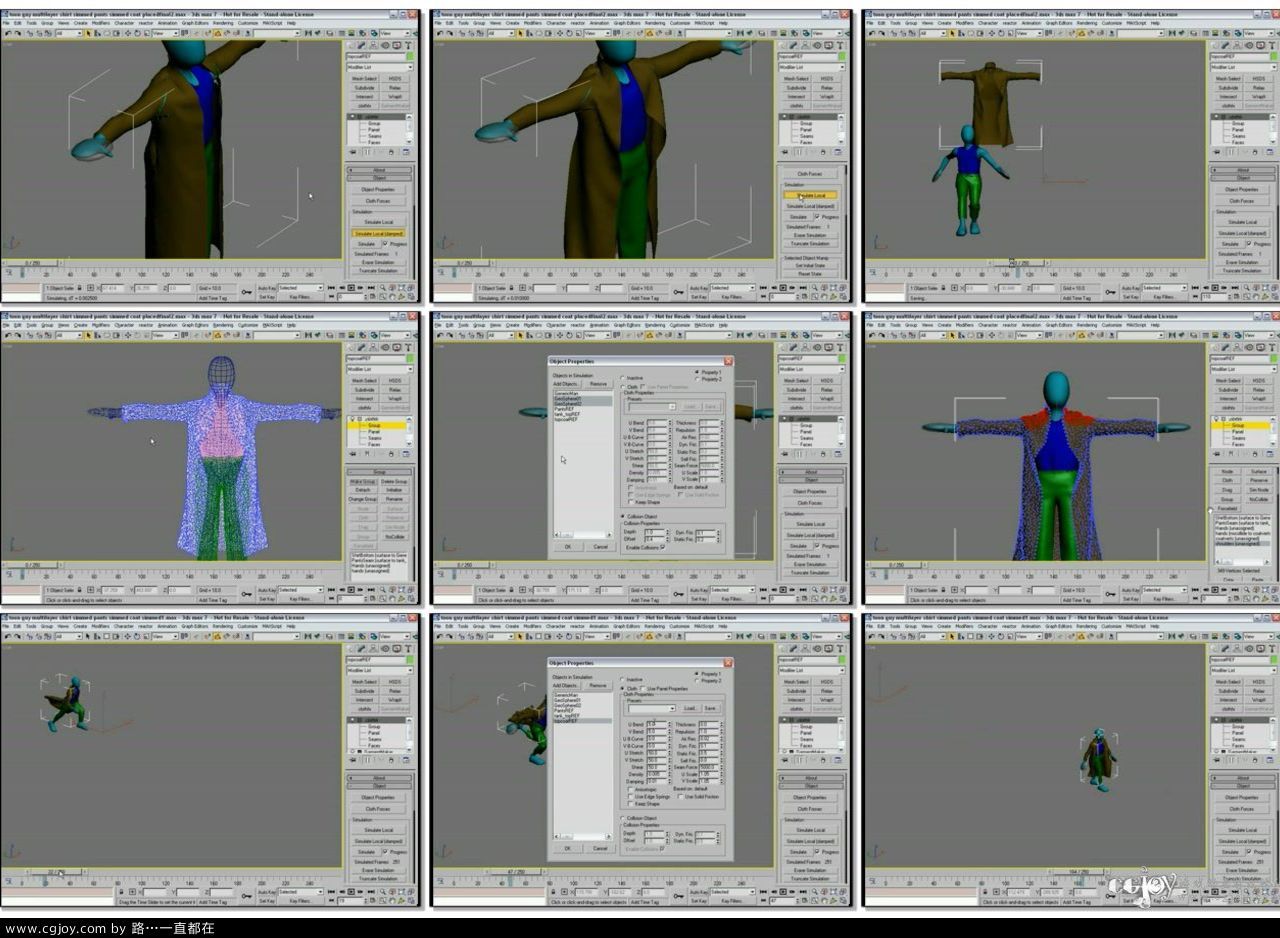Choose the Select and Move tool in center screenshot
Screen dimensions: 1280x938
tap(559, 335)
